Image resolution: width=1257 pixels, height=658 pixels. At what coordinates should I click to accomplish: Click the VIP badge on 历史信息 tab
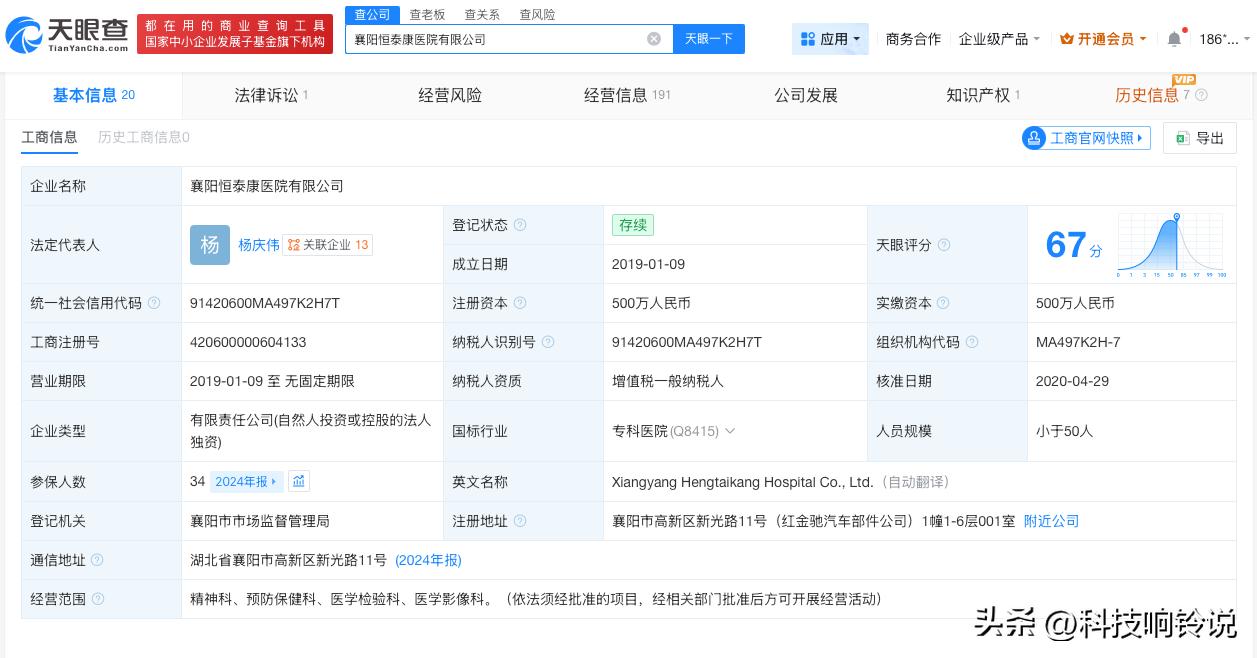[x=1184, y=78]
